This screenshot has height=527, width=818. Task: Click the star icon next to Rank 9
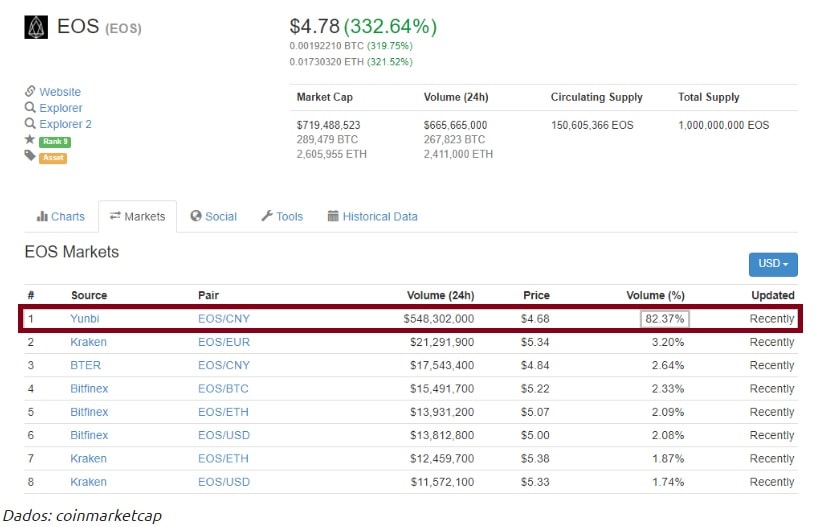30,141
